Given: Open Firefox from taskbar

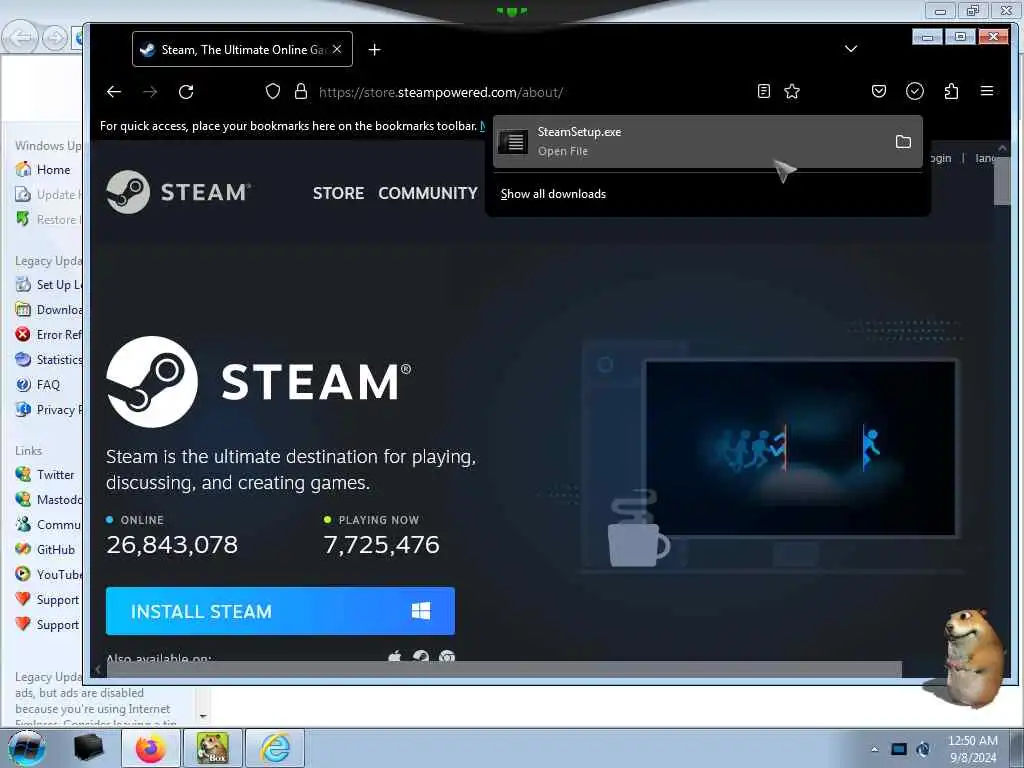Looking at the screenshot, I should (x=150, y=748).
